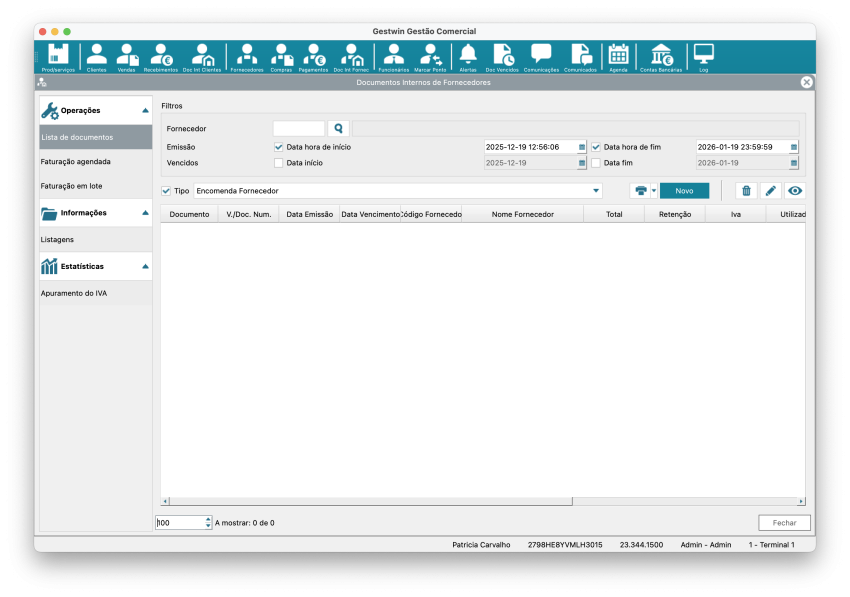Open Prod/serviços from the toolbar
This screenshot has width=850, height=597.
tap(58, 57)
